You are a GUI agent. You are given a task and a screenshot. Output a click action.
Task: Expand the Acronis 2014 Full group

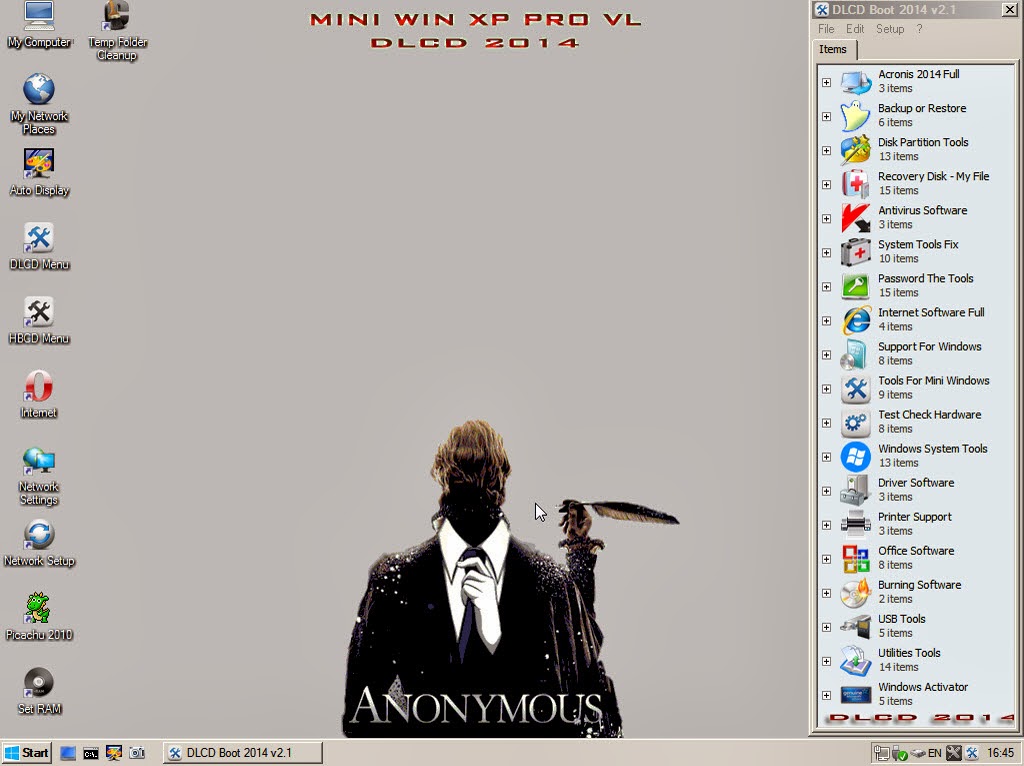click(x=826, y=82)
